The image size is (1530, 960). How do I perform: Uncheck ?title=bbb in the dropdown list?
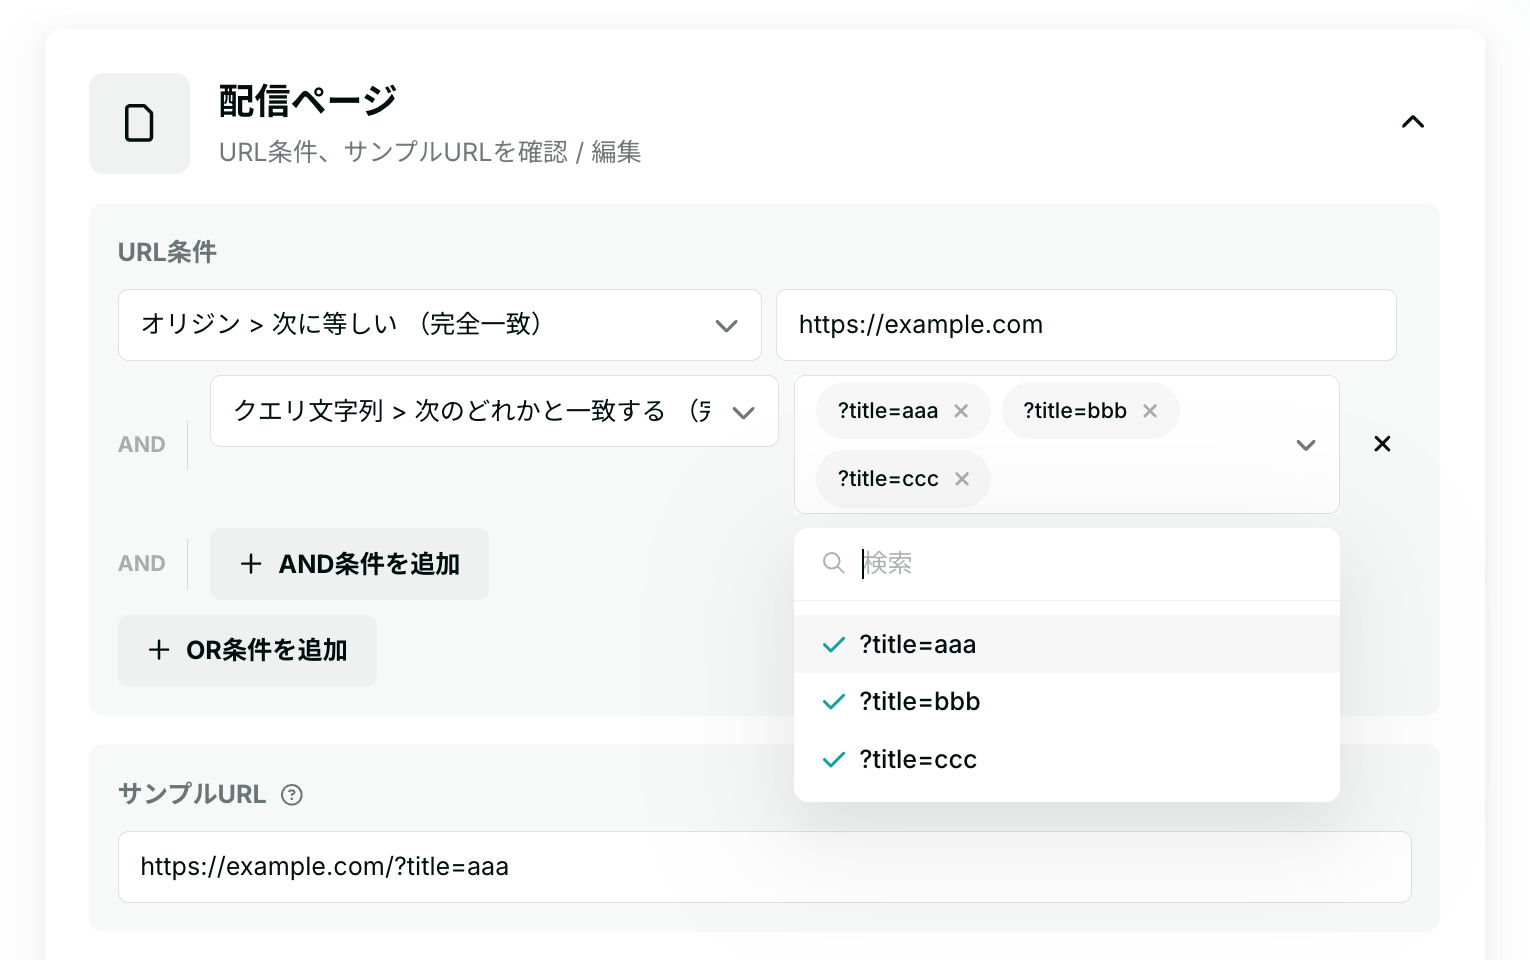pos(919,701)
